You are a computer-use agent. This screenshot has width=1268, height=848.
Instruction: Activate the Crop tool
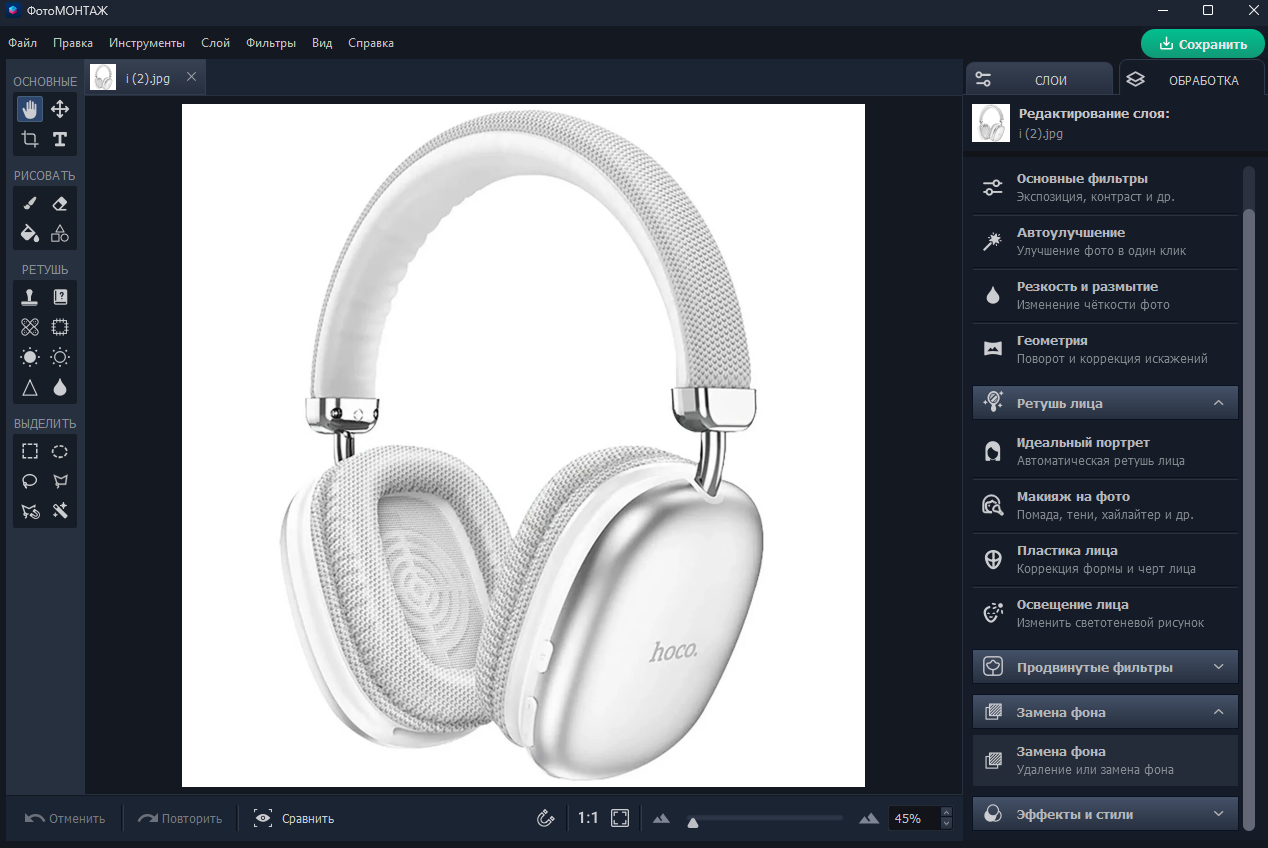[30, 139]
